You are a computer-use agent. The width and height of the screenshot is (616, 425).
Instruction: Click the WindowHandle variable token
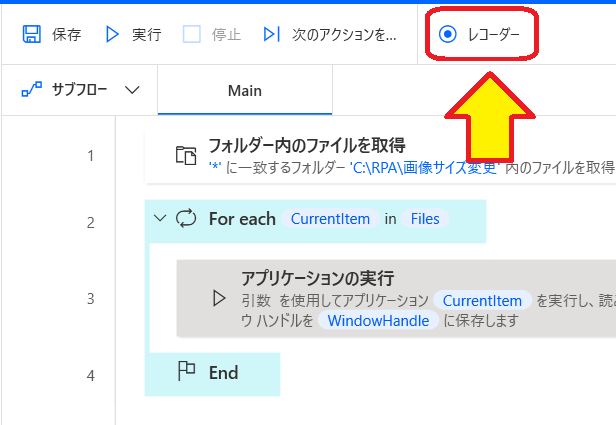click(x=379, y=321)
